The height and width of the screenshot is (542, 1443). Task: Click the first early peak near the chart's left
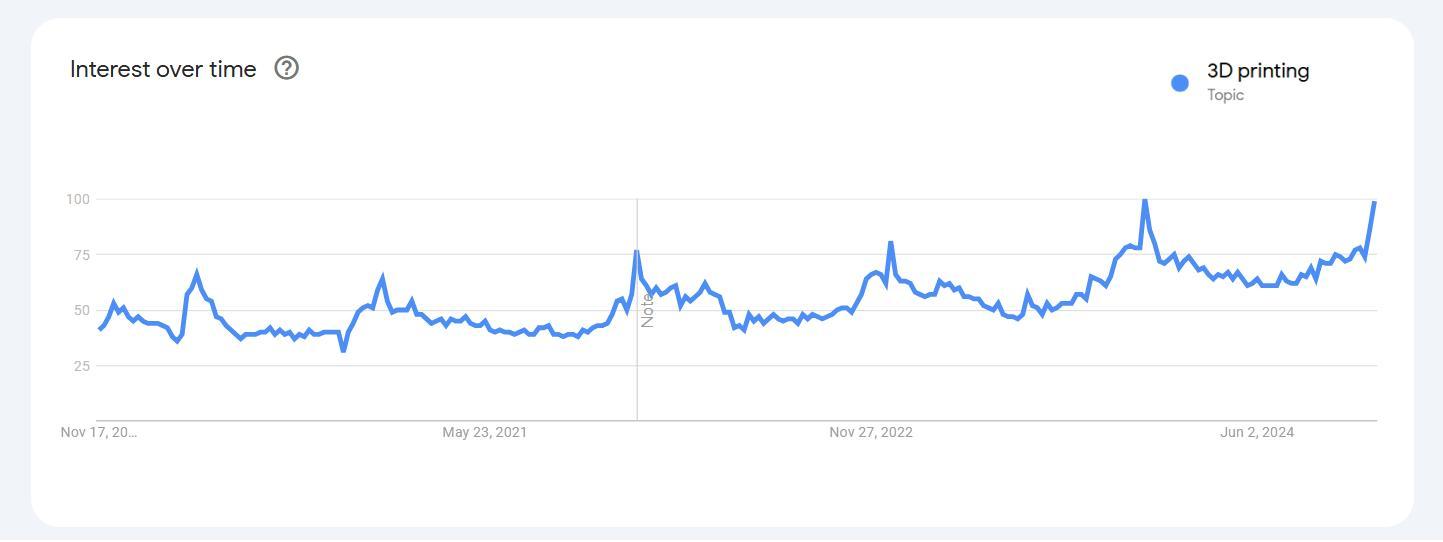click(x=196, y=273)
